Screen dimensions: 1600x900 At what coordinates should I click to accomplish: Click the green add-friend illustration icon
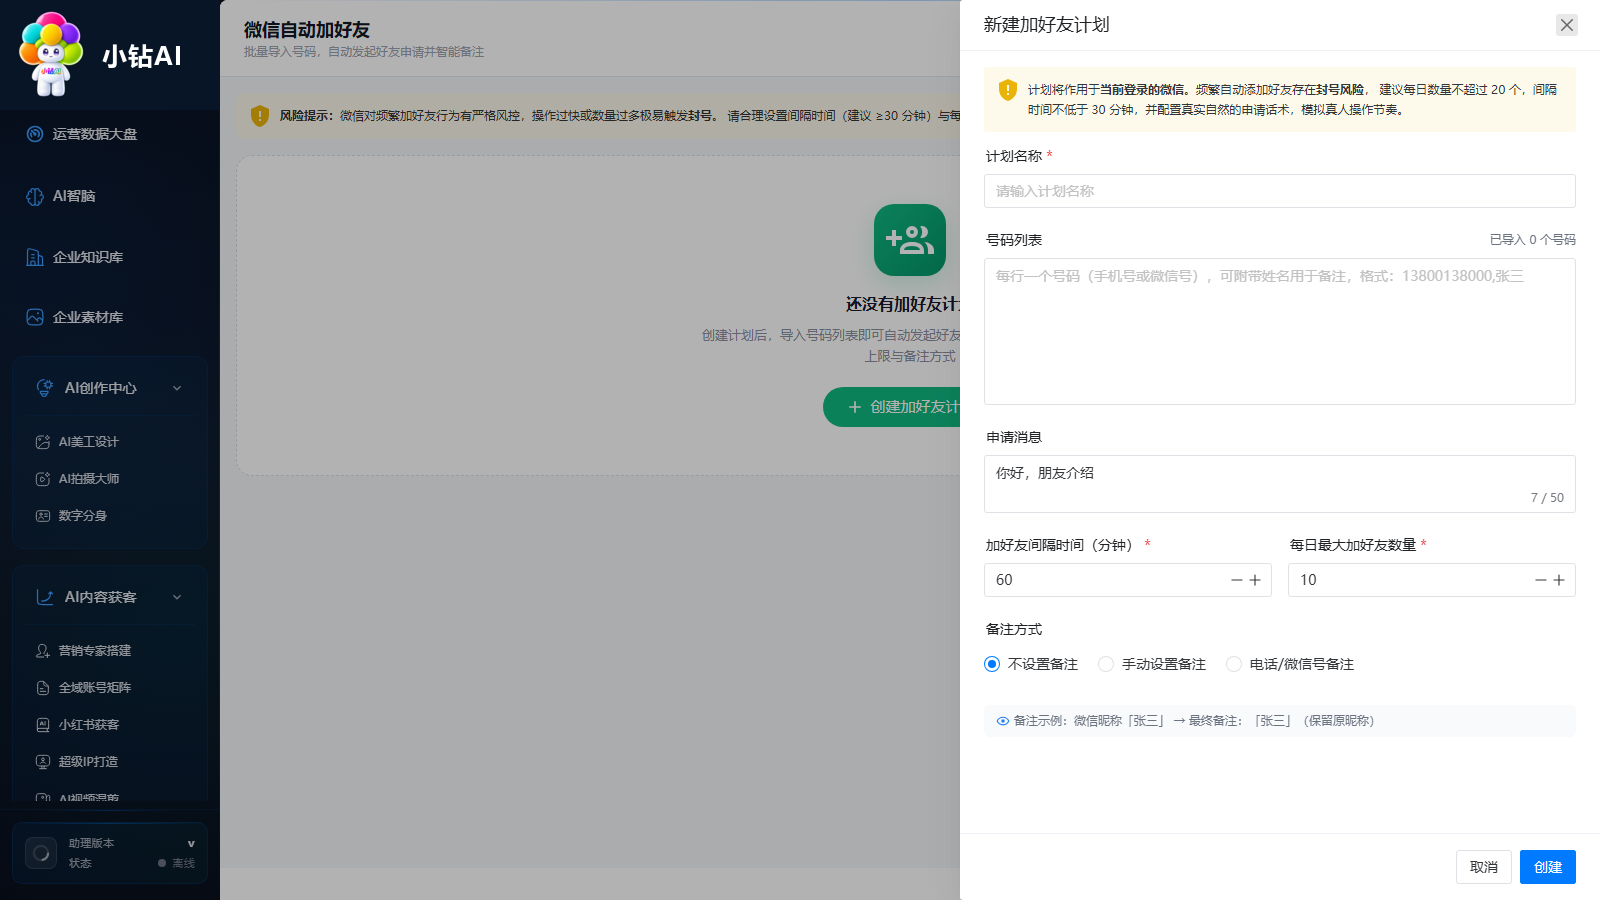click(910, 240)
